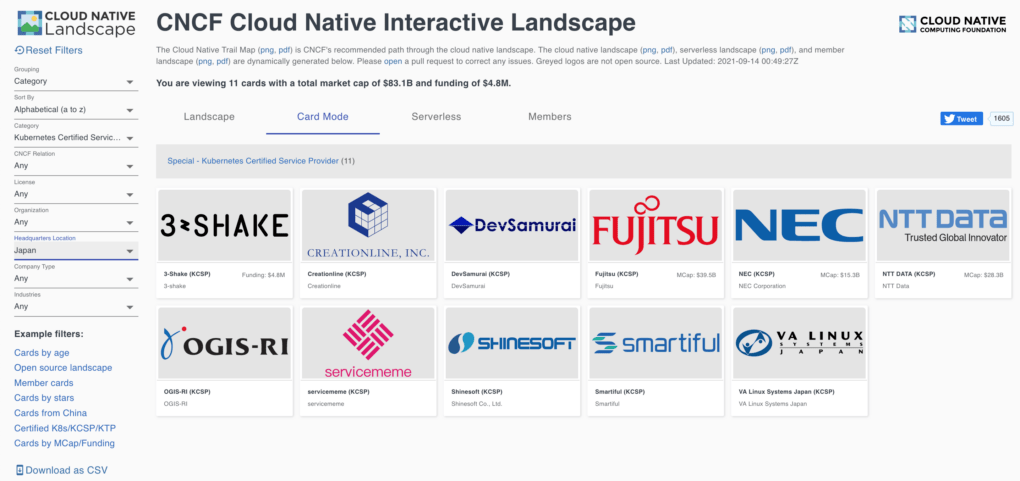1020x481 pixels.
Task: Click the Certified K8s/KCSP/KTP link
Action: [65, 428]
